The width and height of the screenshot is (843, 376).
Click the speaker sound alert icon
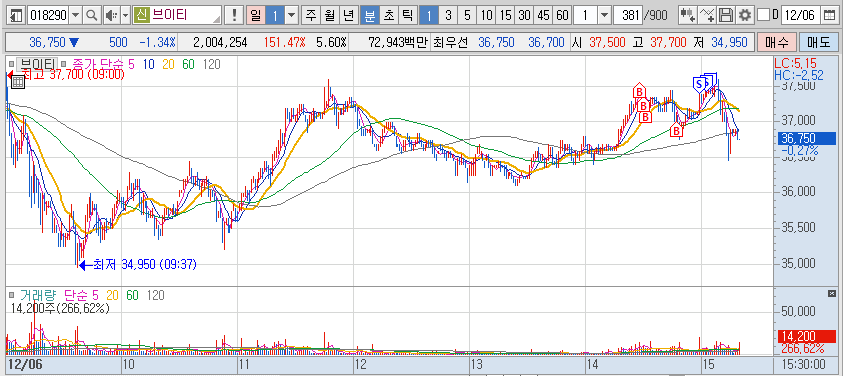point(111,15)
